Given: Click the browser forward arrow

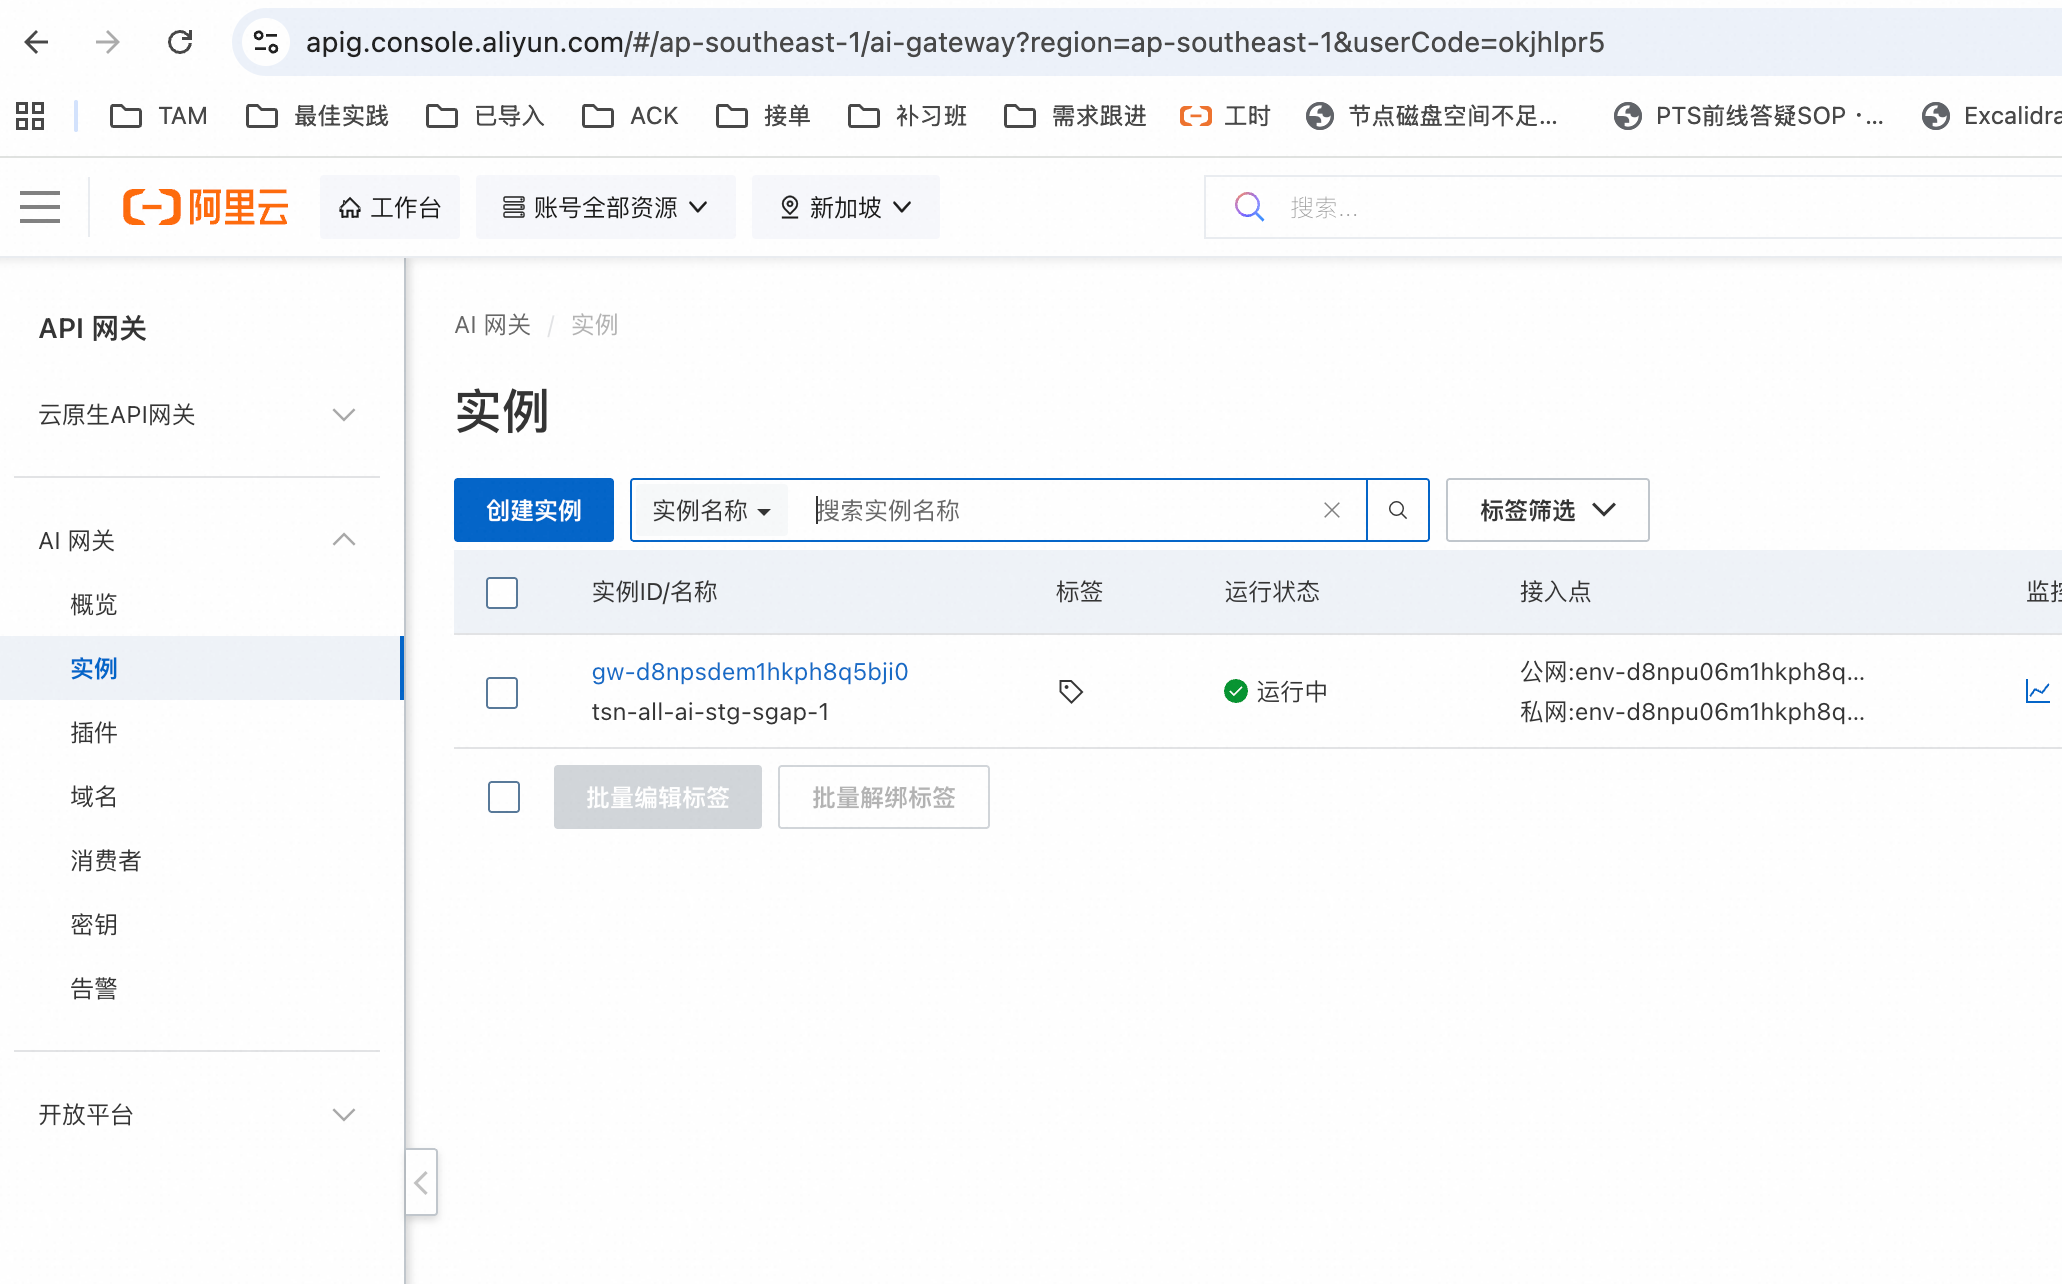Looking at the screenshot, I should [x=108, y=42].
